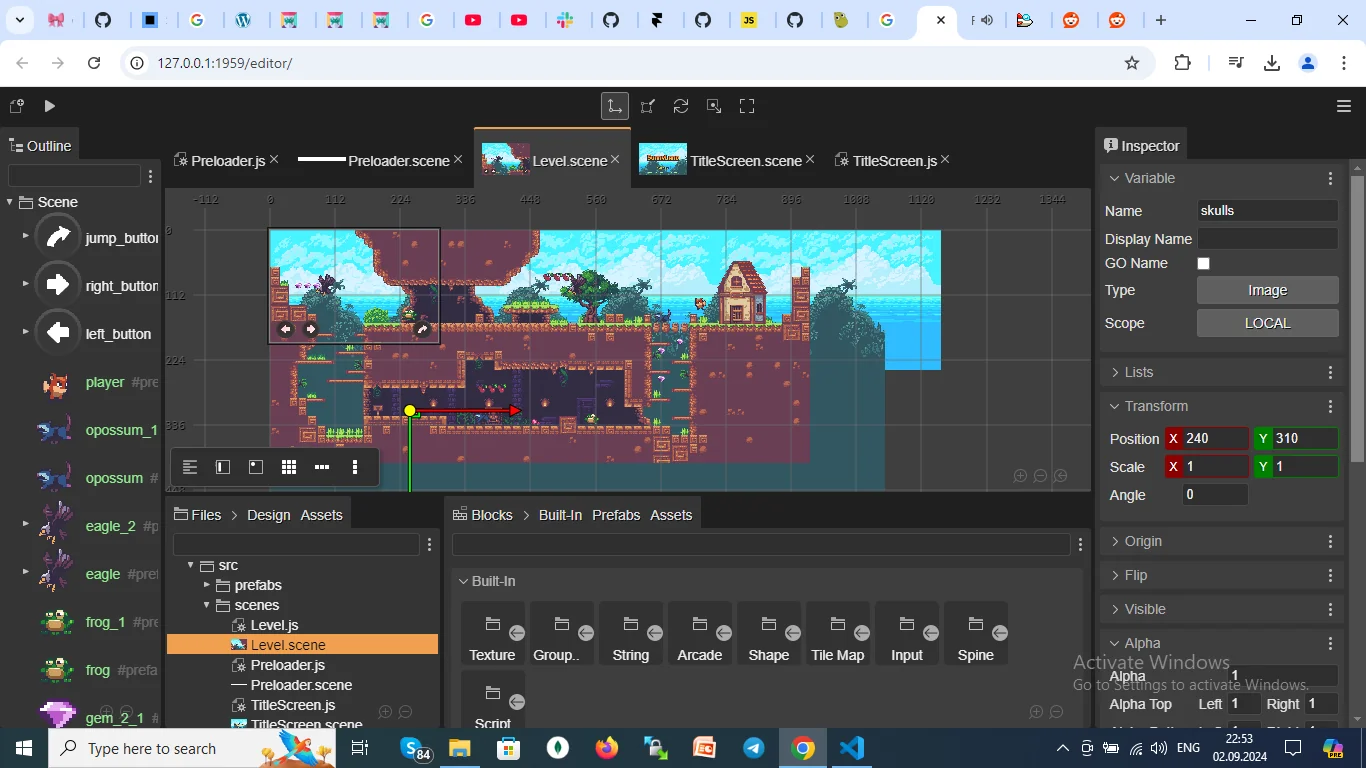Toggle fullscreen mode icon

[747, 106]
